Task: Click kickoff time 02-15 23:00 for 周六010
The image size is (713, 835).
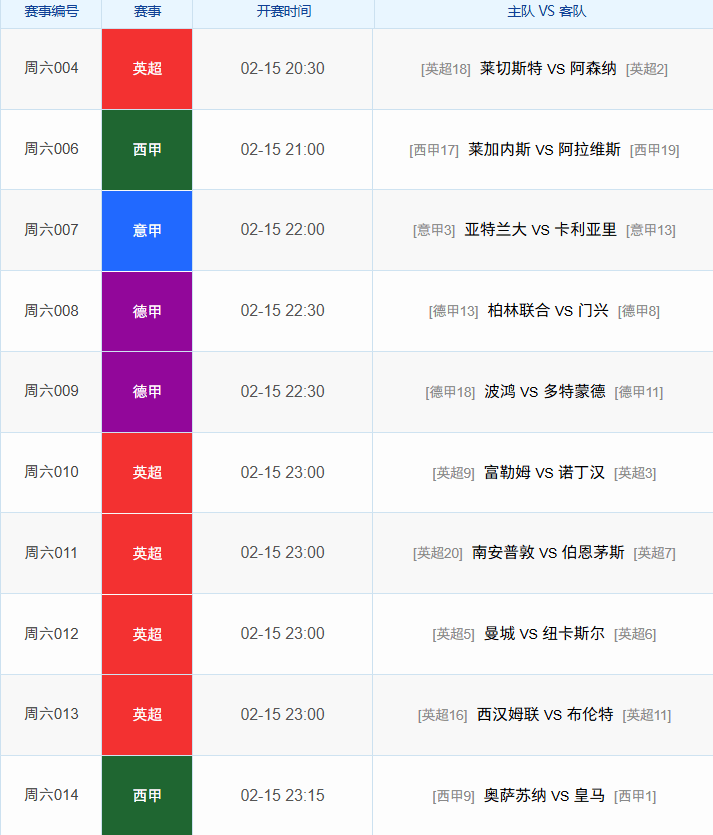Action: 283,472
